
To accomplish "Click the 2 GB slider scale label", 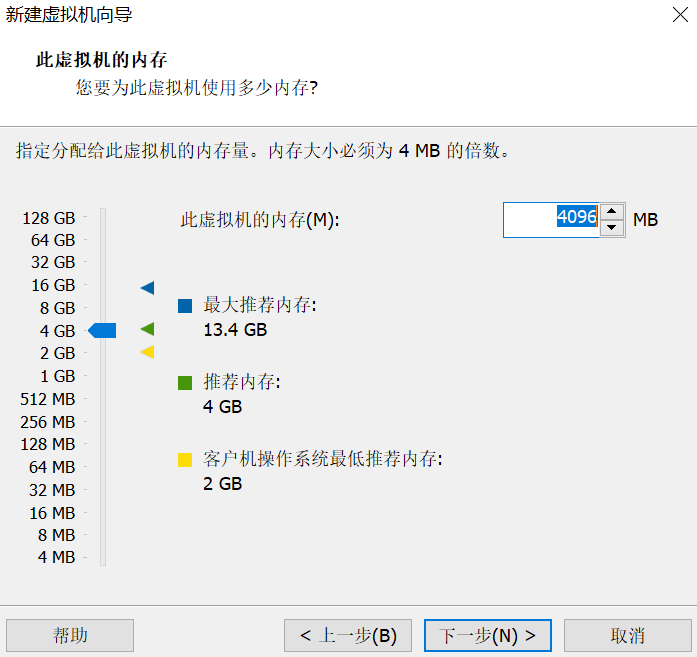I will coord(57,353).
